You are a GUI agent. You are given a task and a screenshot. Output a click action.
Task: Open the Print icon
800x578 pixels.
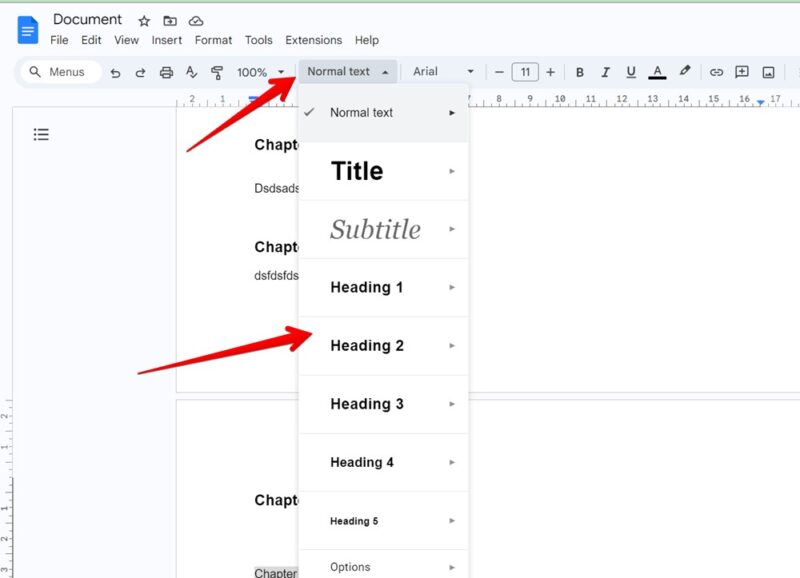(166, 71)
